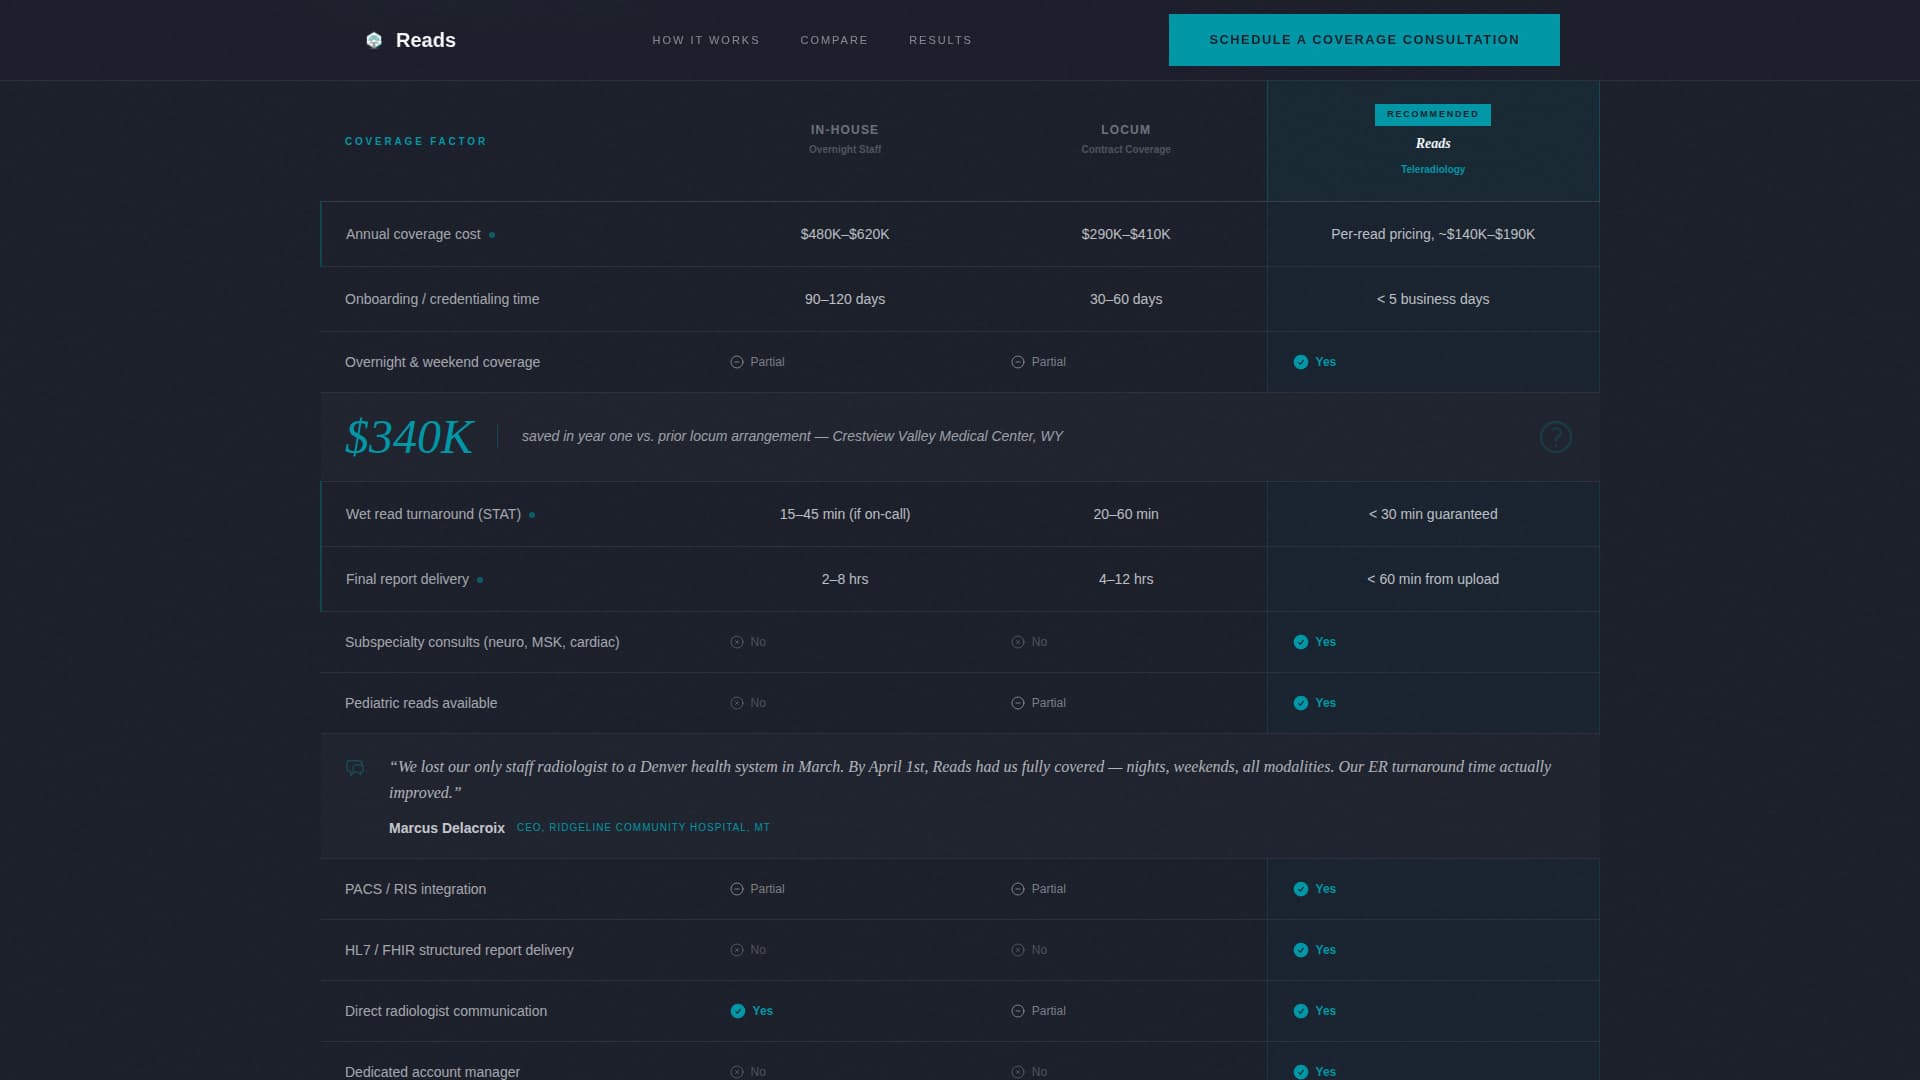The width and height of the screenshot is (1920, 1080).
Task: Click the info dot beside Wet read turnaround
Action: point(532,515)
